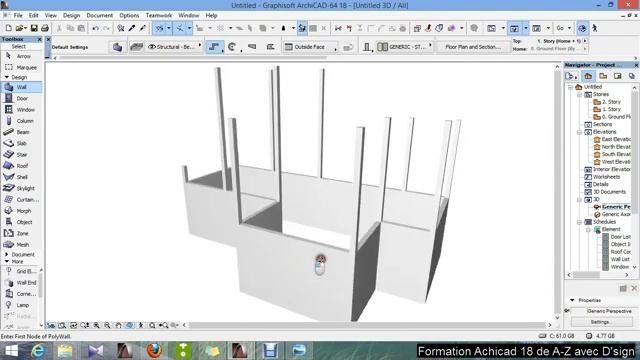Select the Grid Element tool
The image size is (640, 360).
coord(20,271)
